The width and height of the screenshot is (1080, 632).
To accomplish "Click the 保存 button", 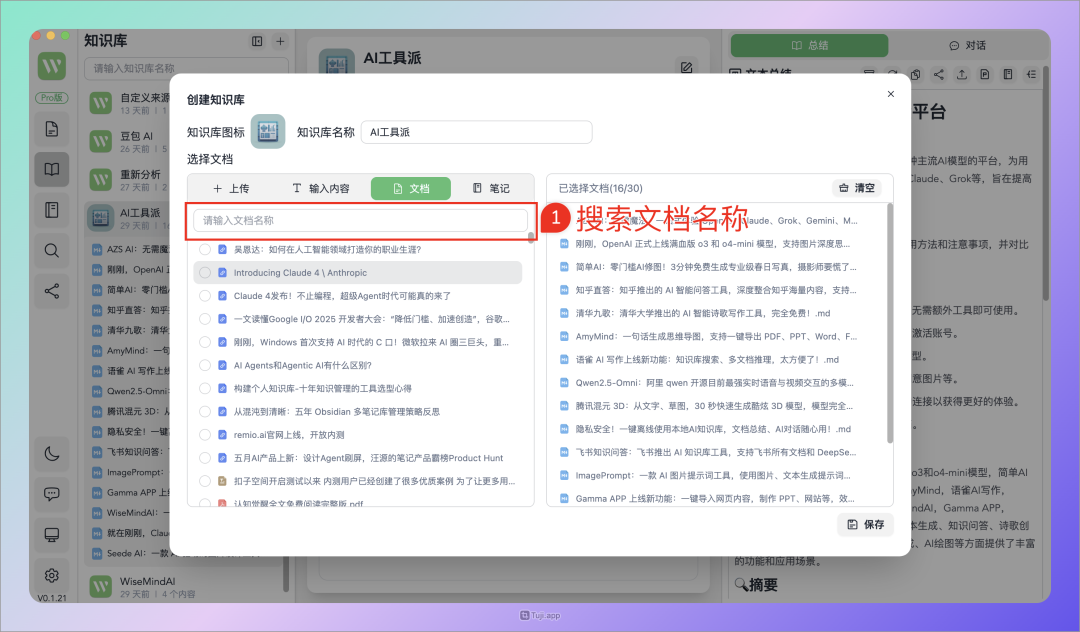I will pyautogui.click(x=865, y=524).
